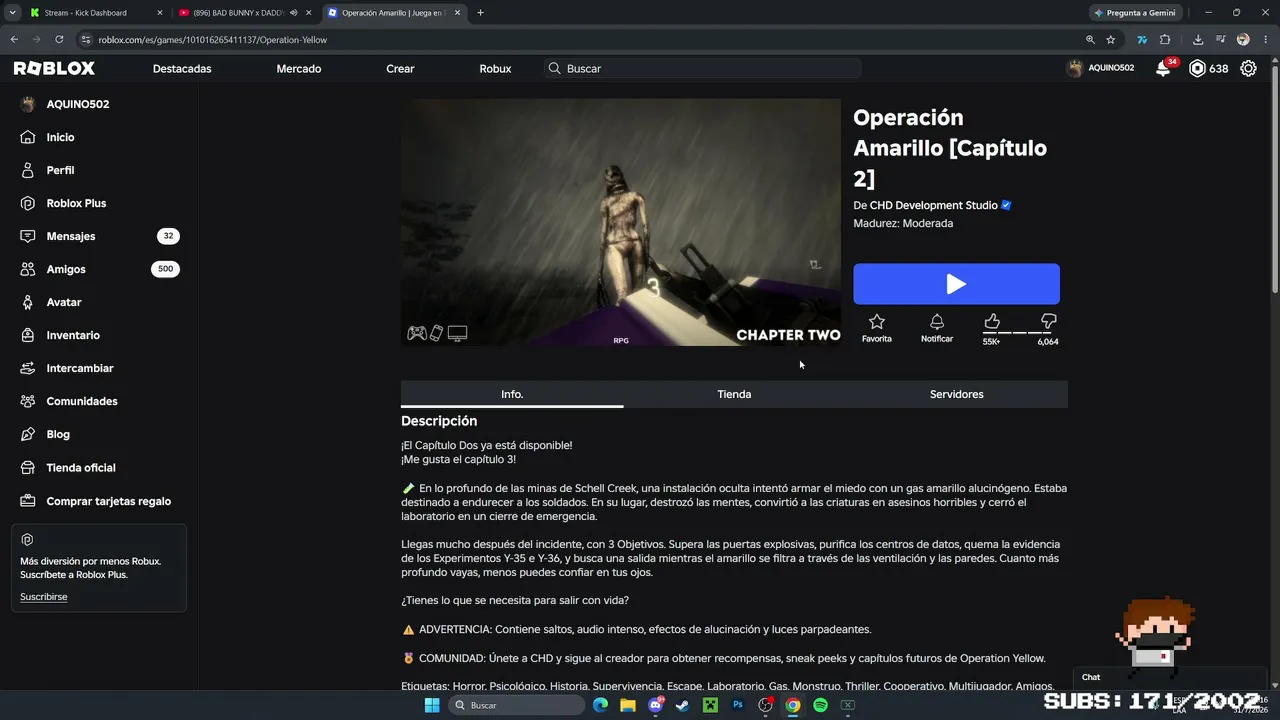Screen dimensions: 1280x720
Task: Open Mercado in the Roblox header
Action: click(299, 69)
